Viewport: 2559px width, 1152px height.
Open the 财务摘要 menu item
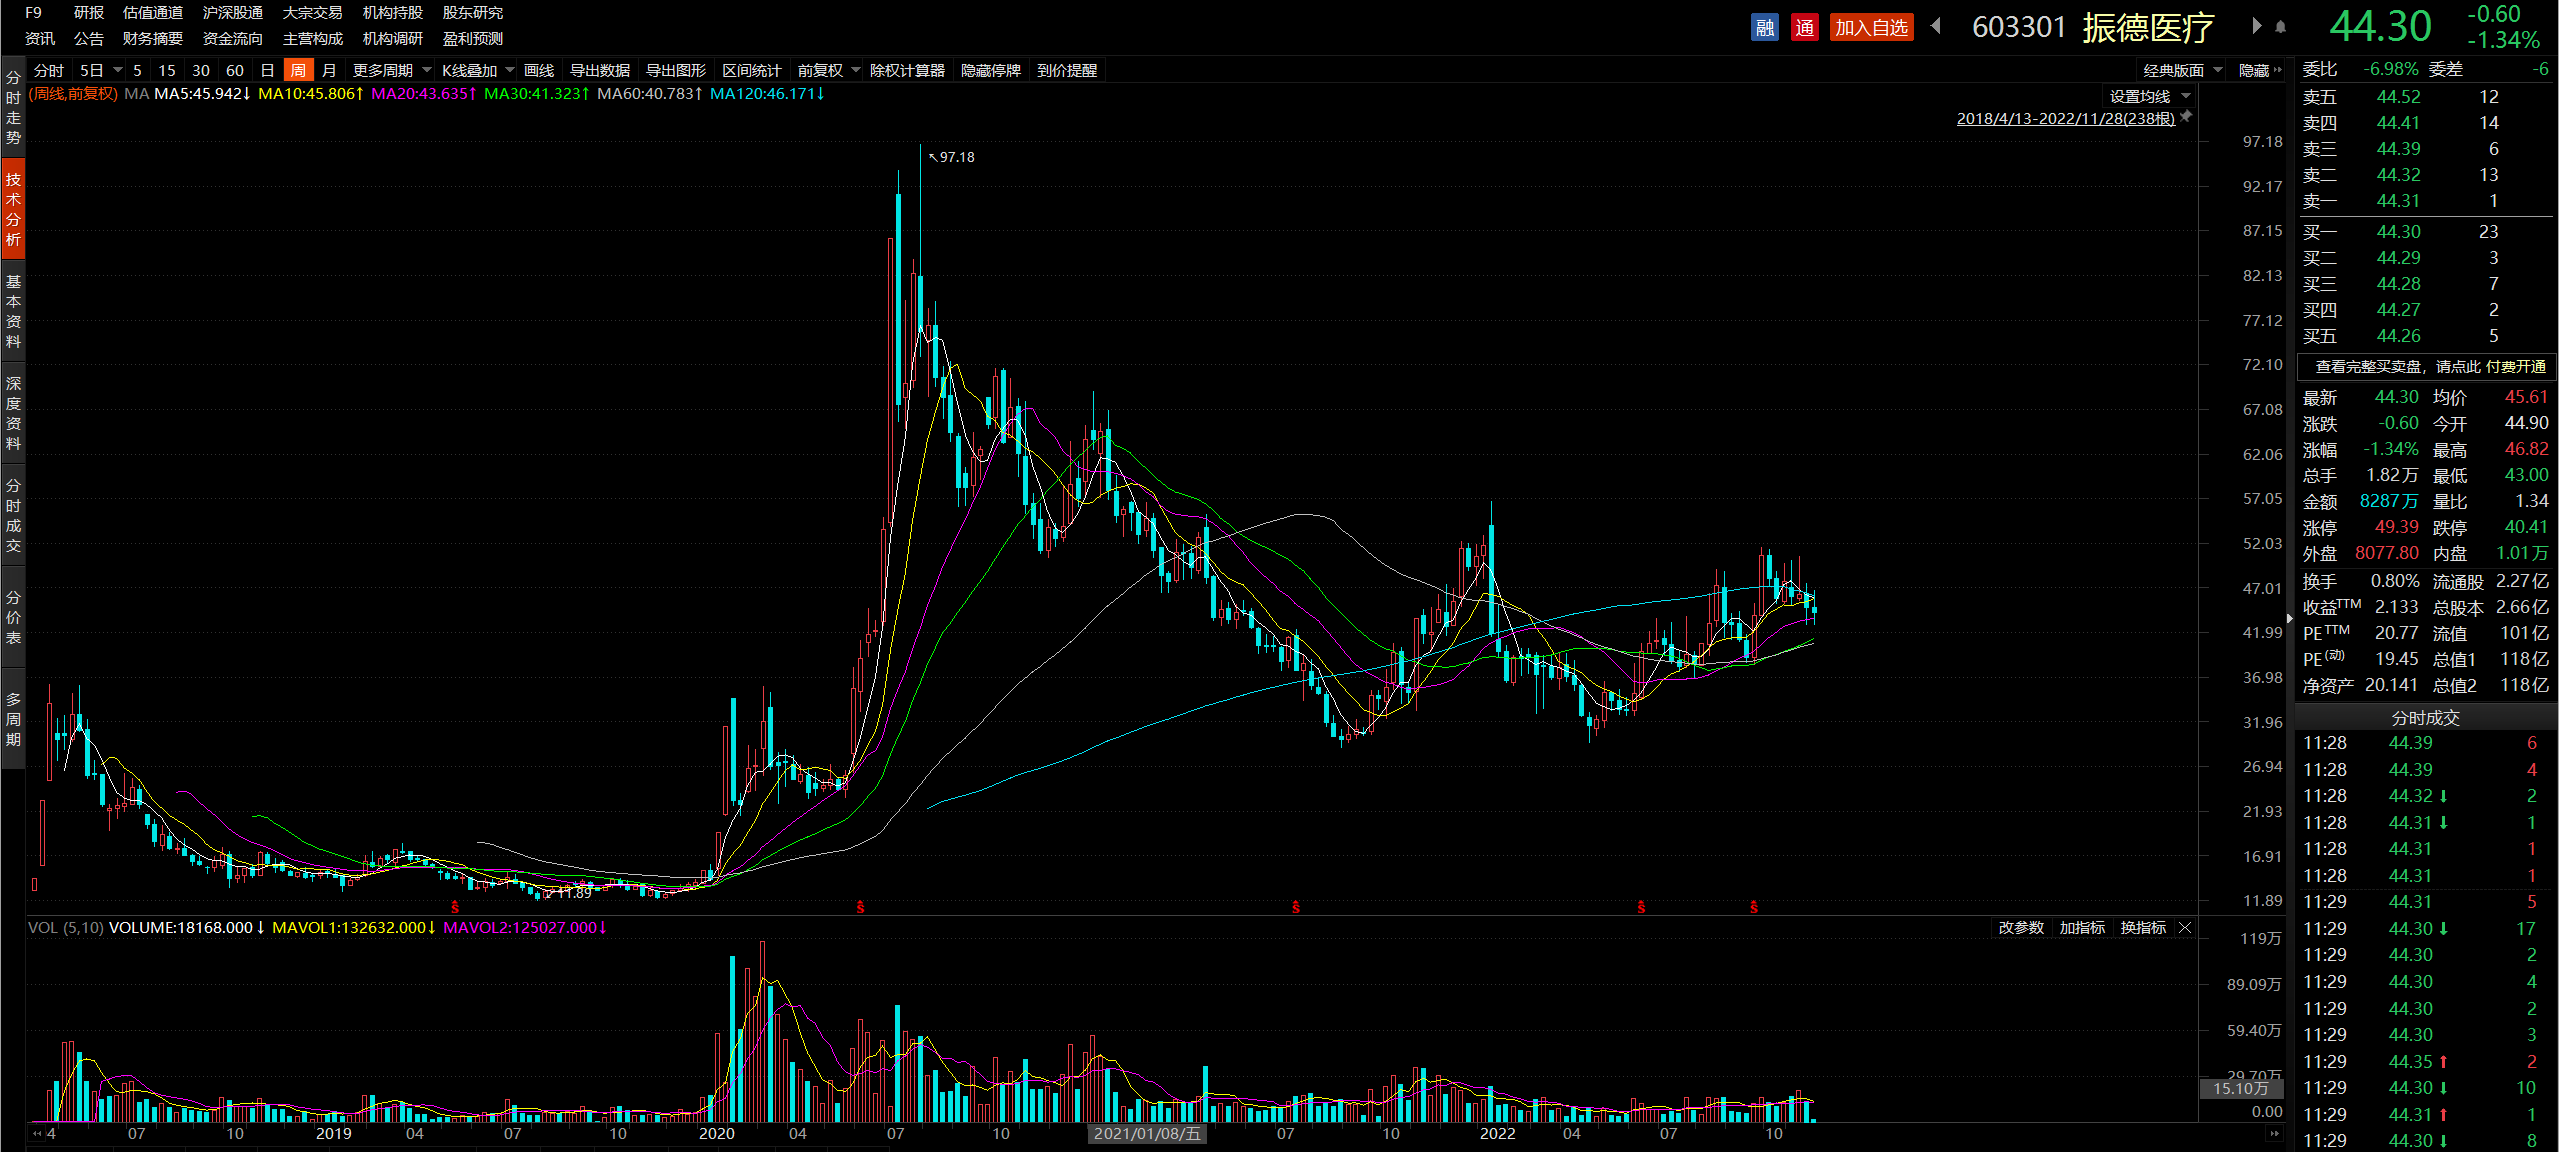tap(152, 38)
